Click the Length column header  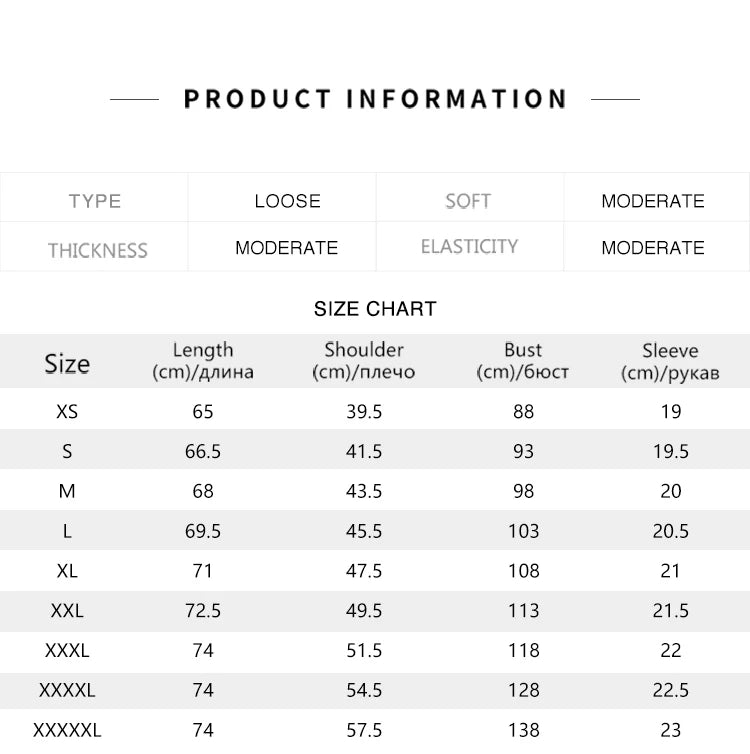pos(203,361)
